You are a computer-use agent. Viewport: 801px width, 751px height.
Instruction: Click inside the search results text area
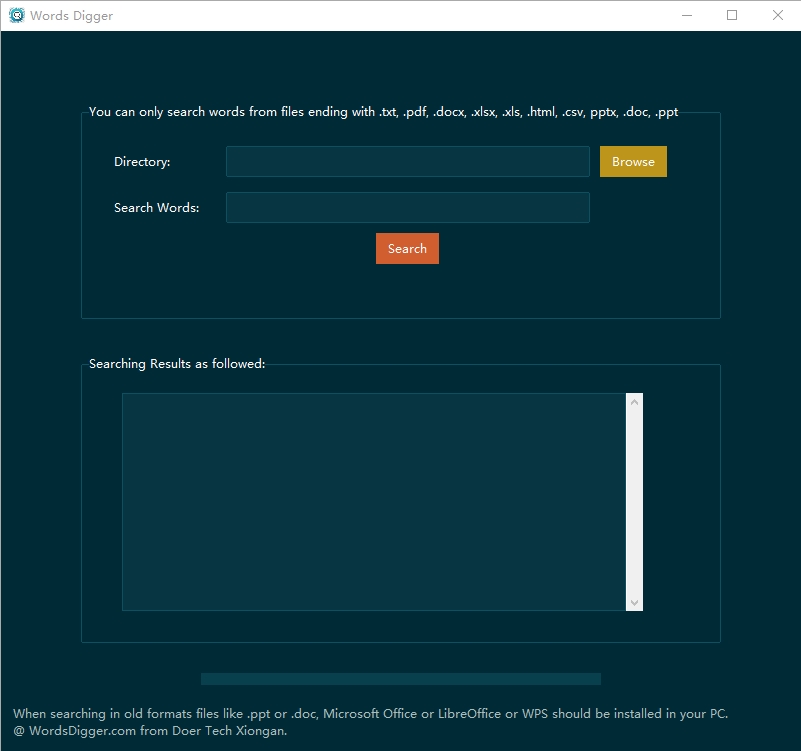click(x=374, y=501)
